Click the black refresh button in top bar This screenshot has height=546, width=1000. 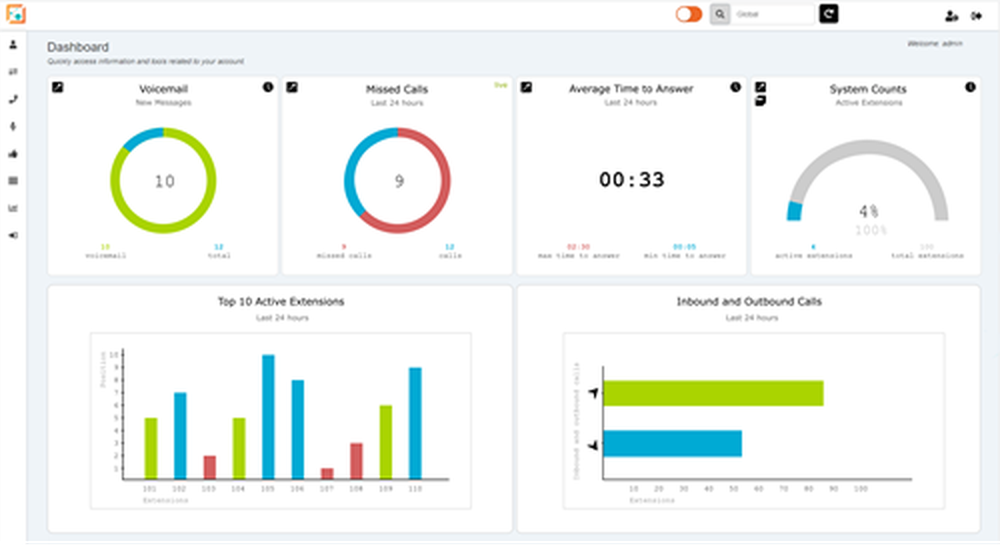(x=828, y=13)
